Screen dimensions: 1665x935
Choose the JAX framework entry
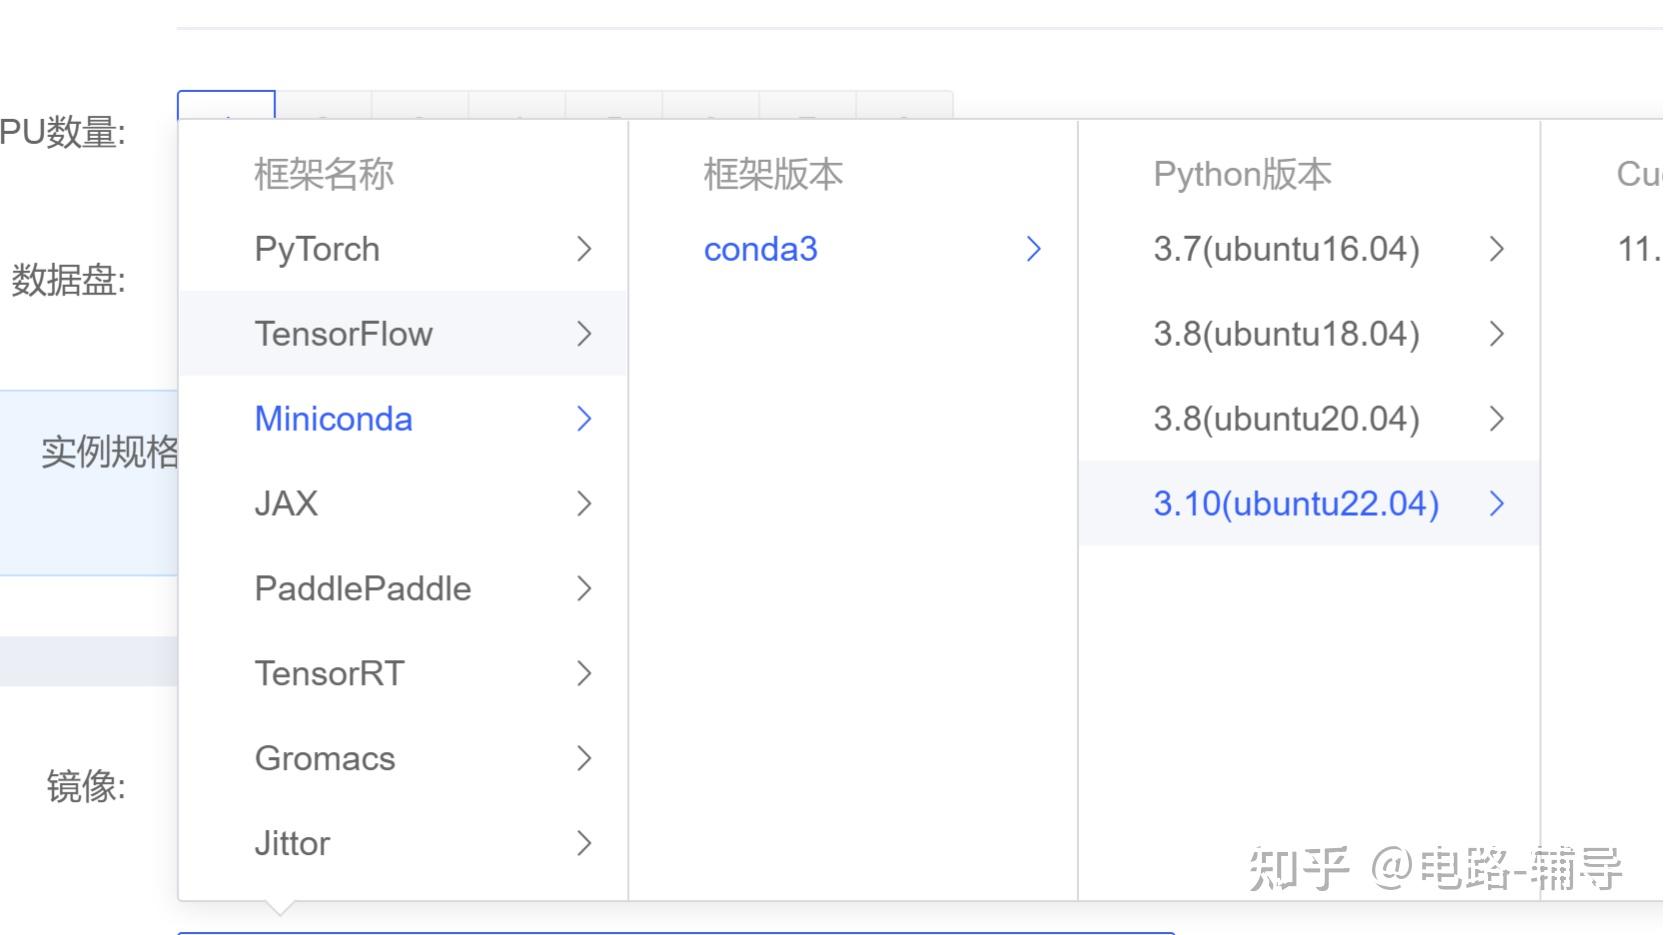pos(286,504)
